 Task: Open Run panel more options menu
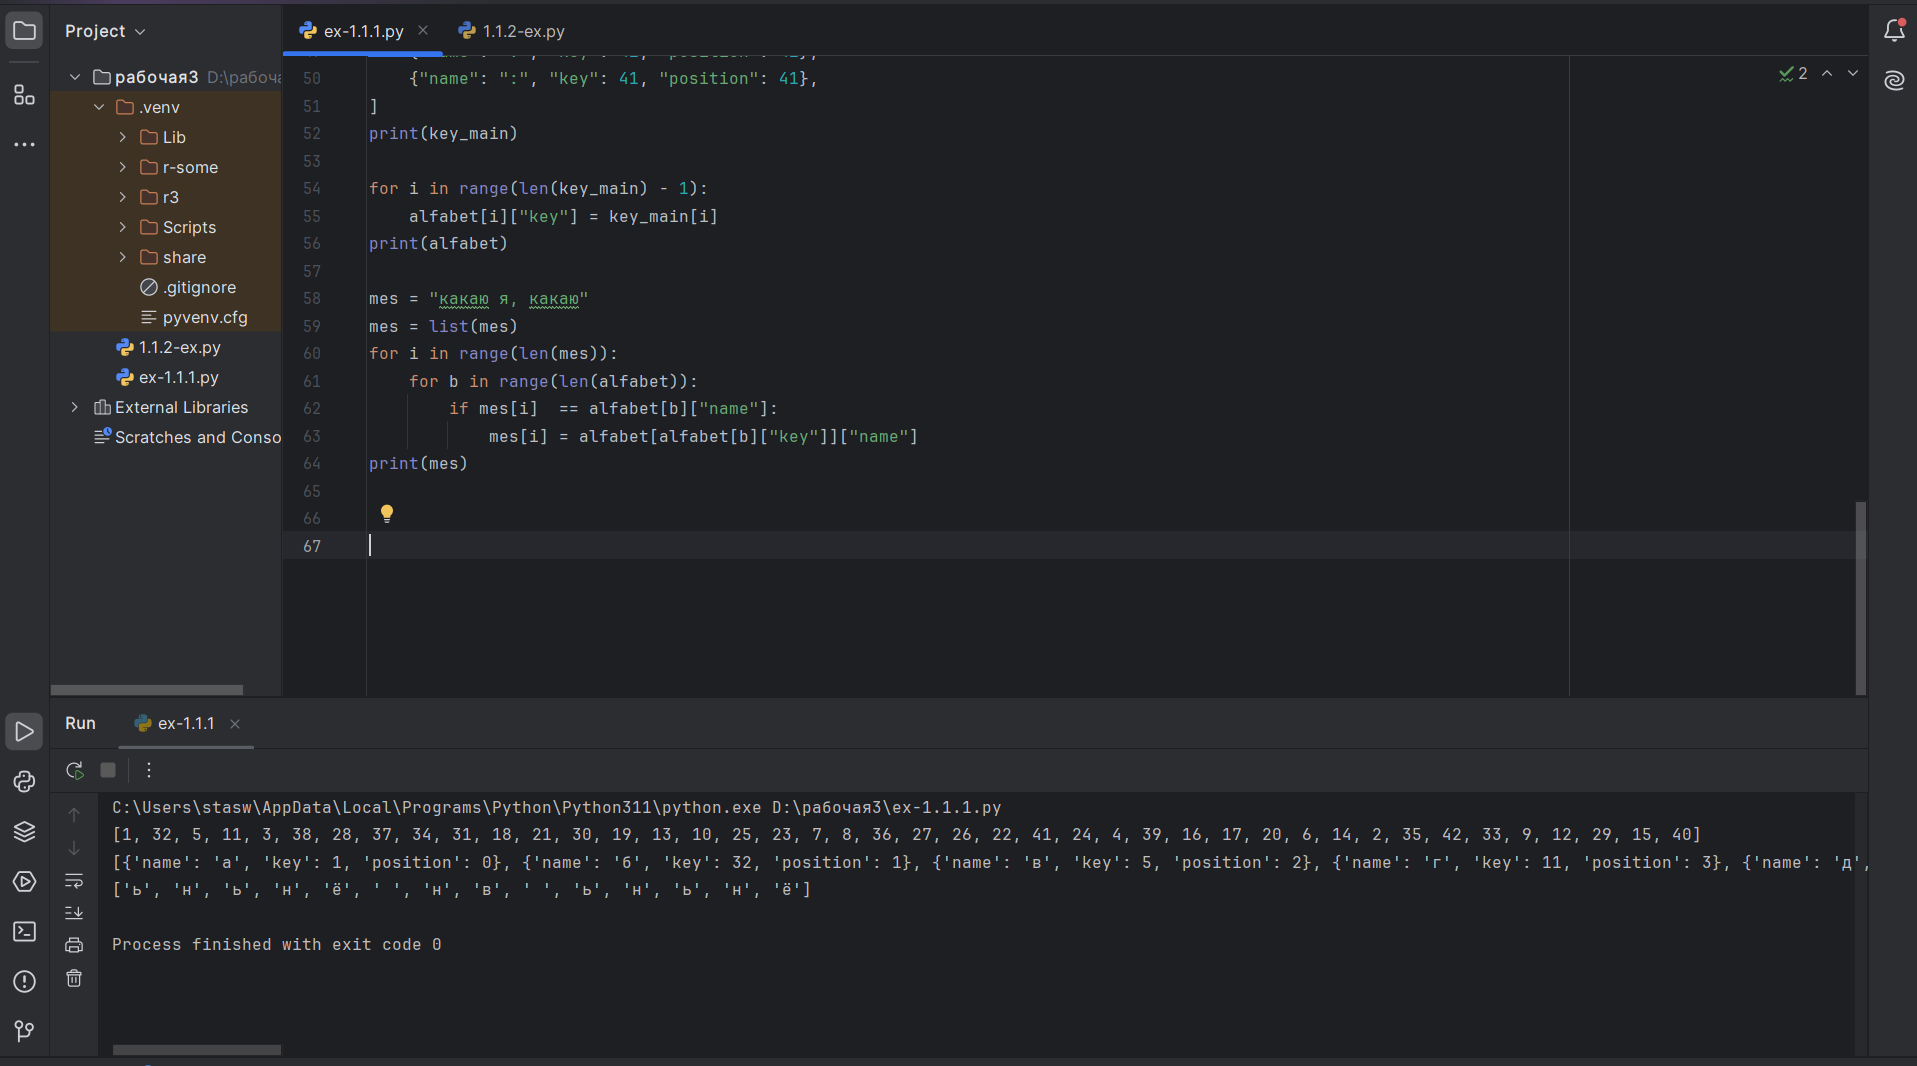[x=148, y=770]
